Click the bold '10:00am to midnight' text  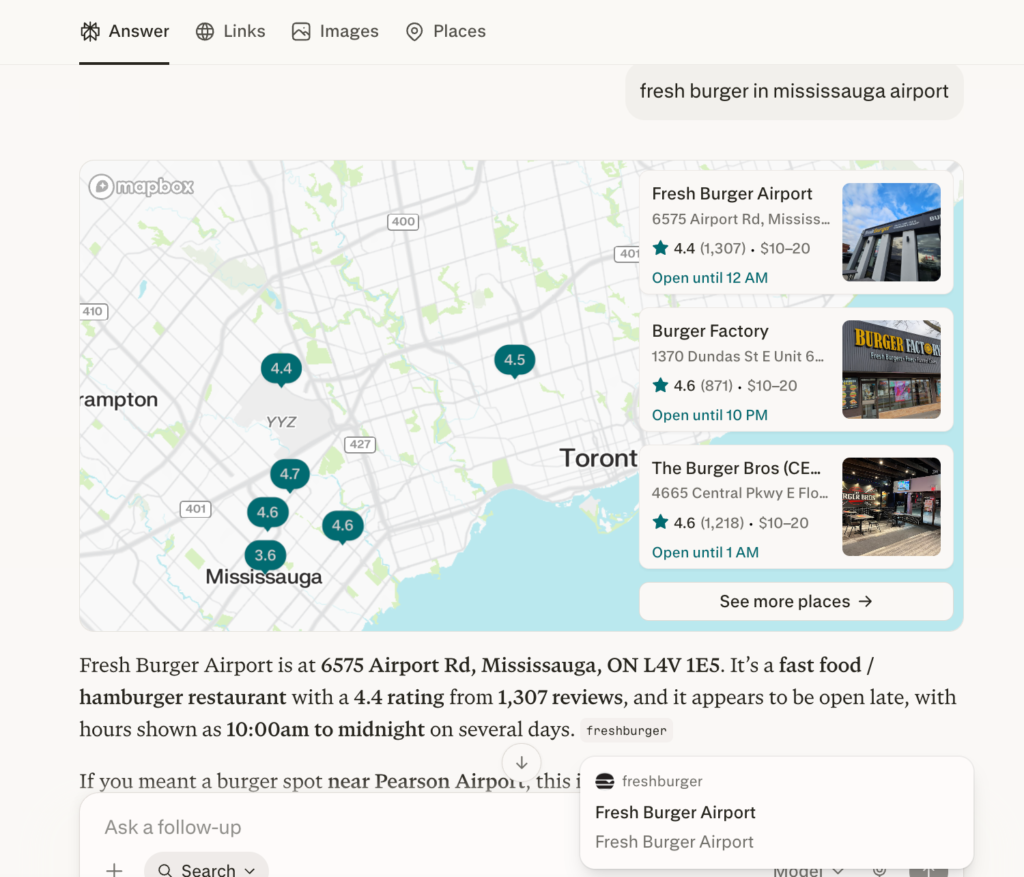click(x=325, y=729)
